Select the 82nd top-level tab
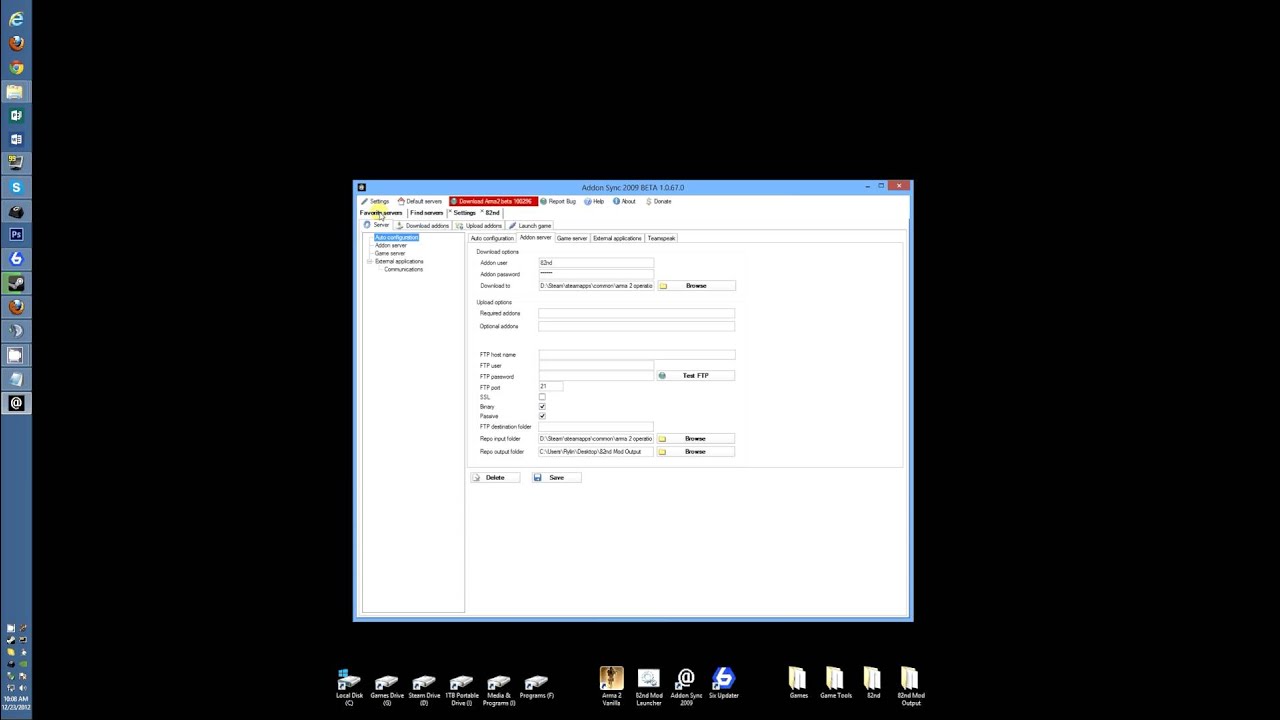1280x720 pixels. (x=491, y=213)
